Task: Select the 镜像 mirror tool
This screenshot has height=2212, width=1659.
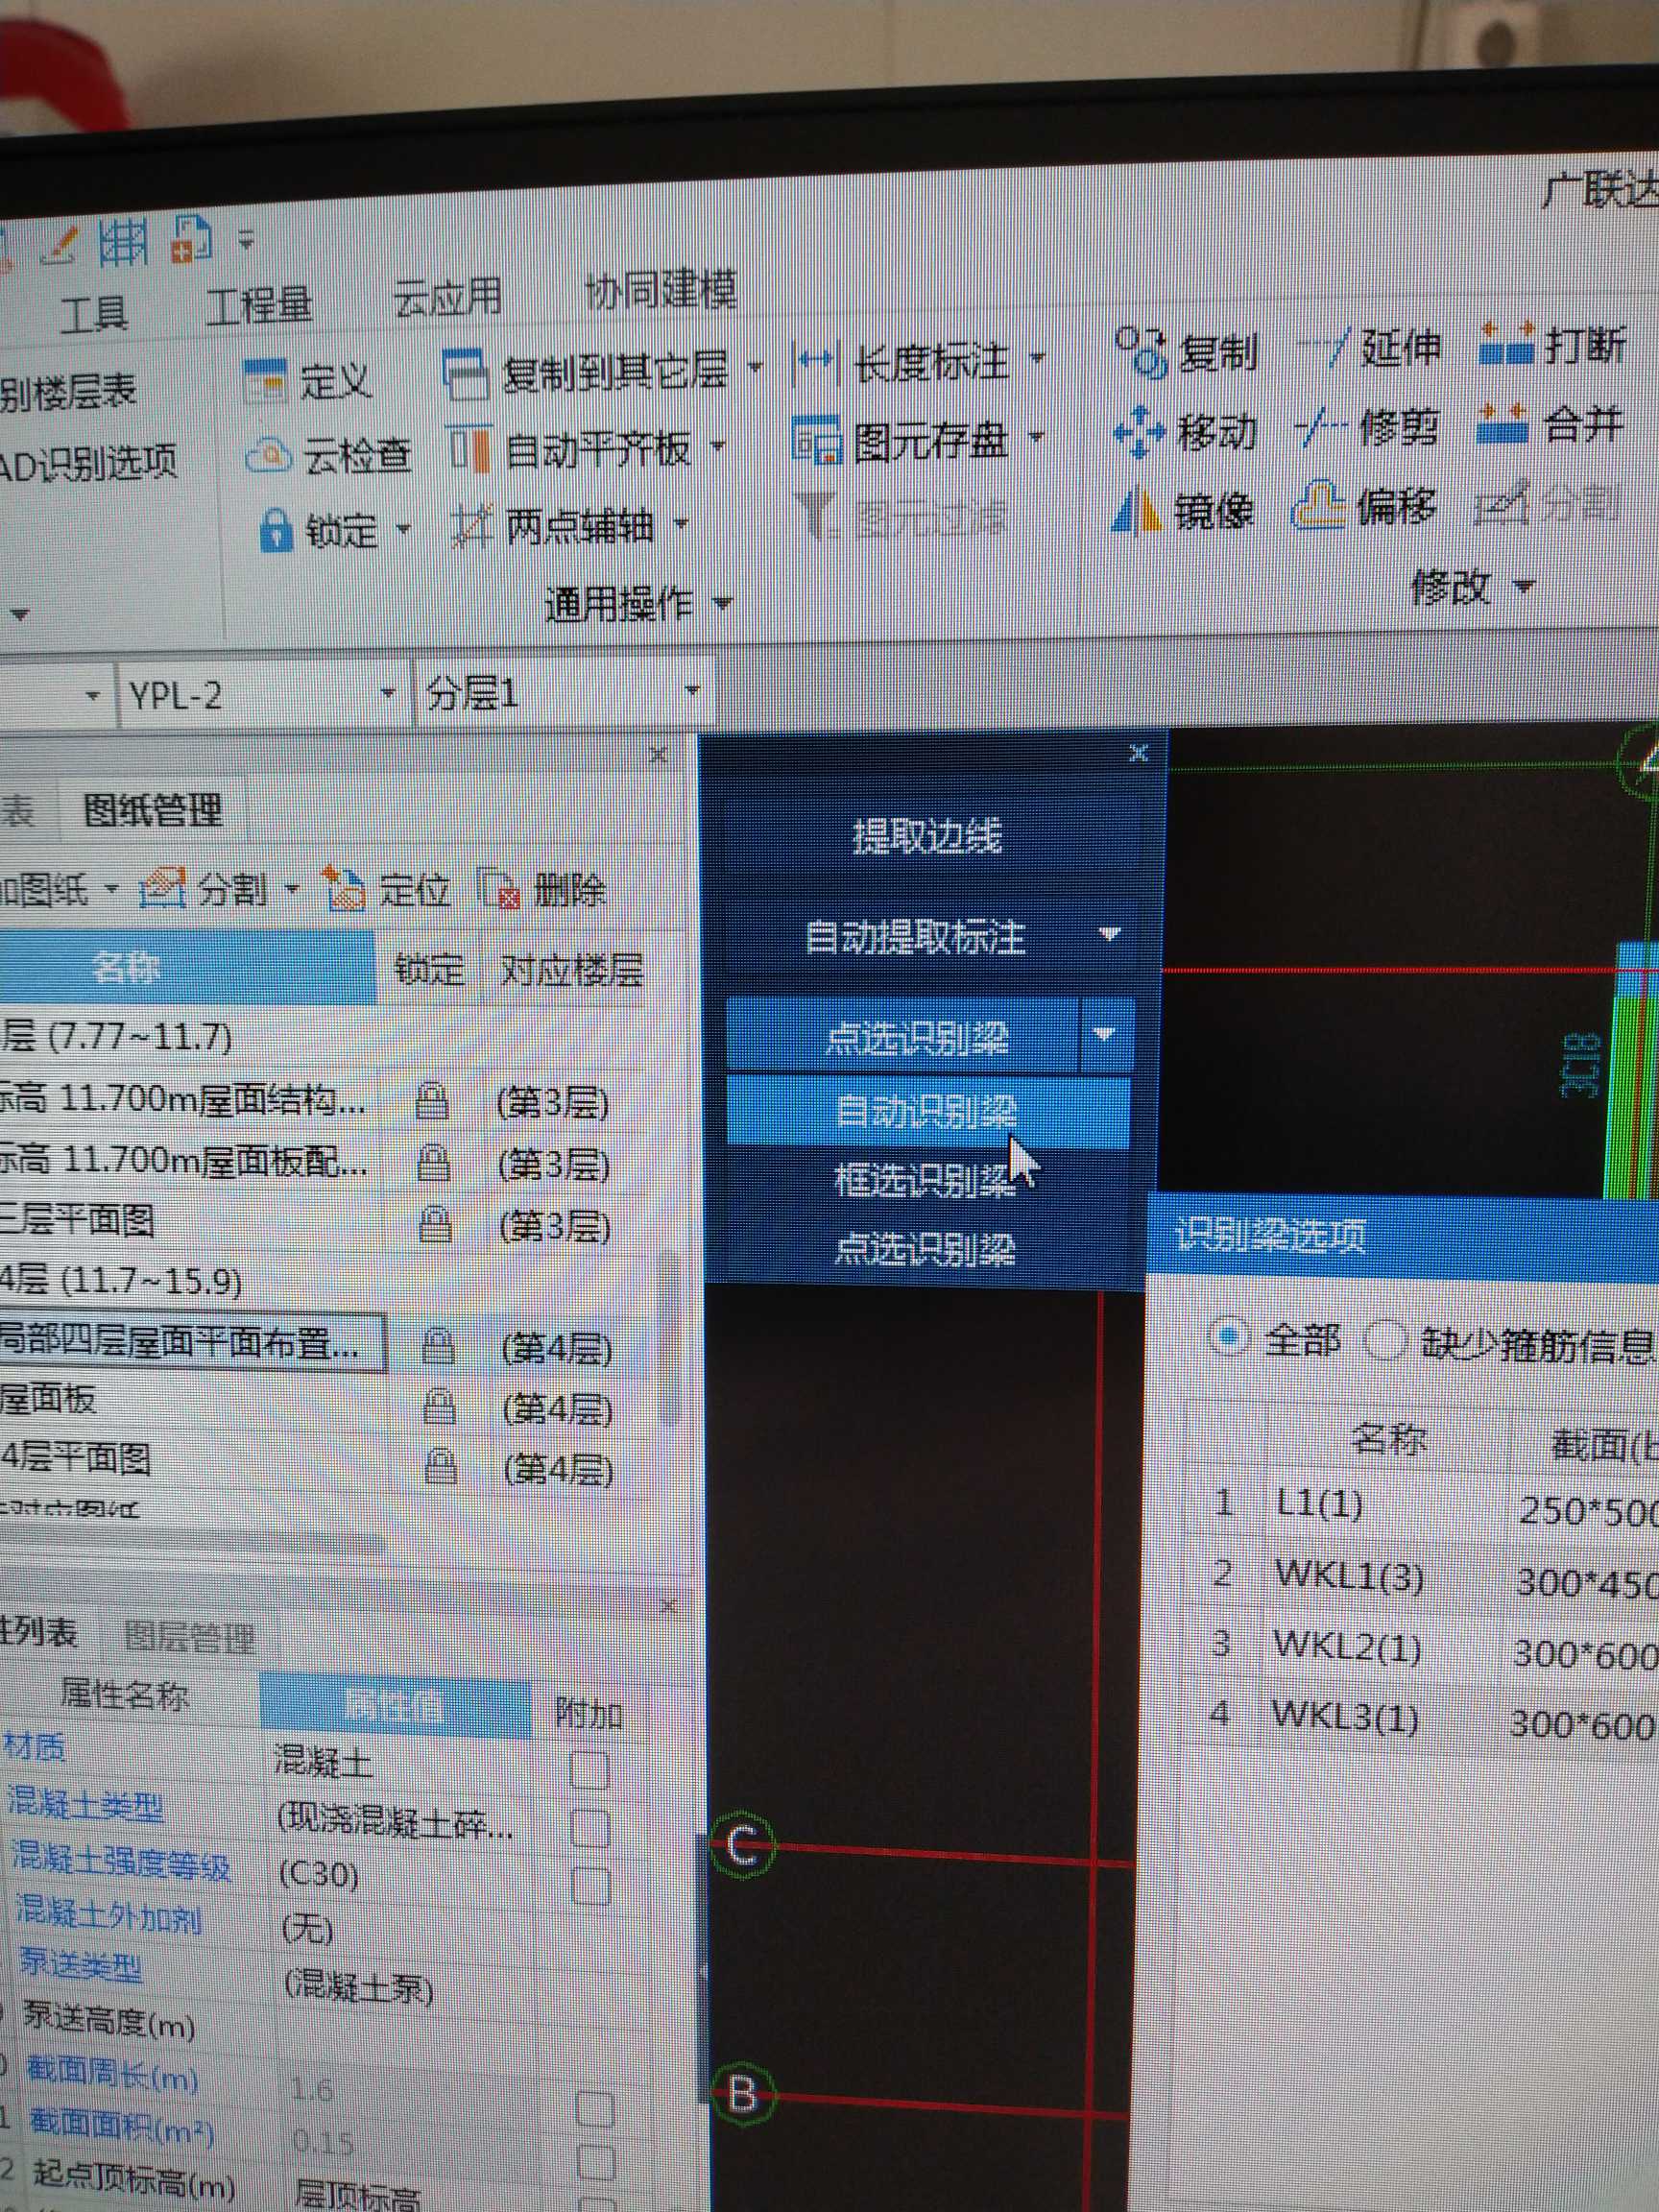Action: [x=1183, y=511]
